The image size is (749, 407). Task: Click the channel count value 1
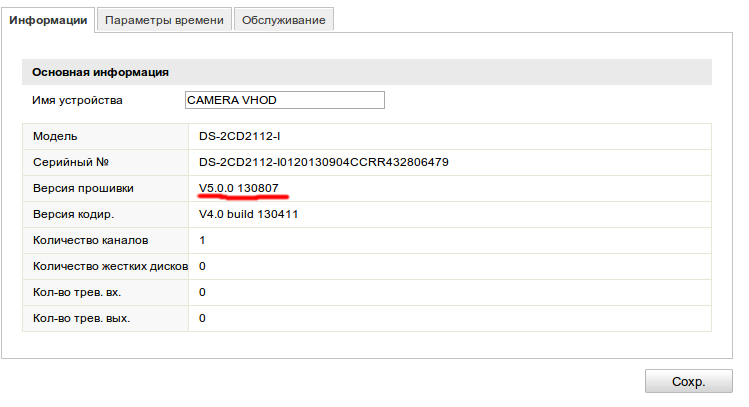[x=202, y=240]
